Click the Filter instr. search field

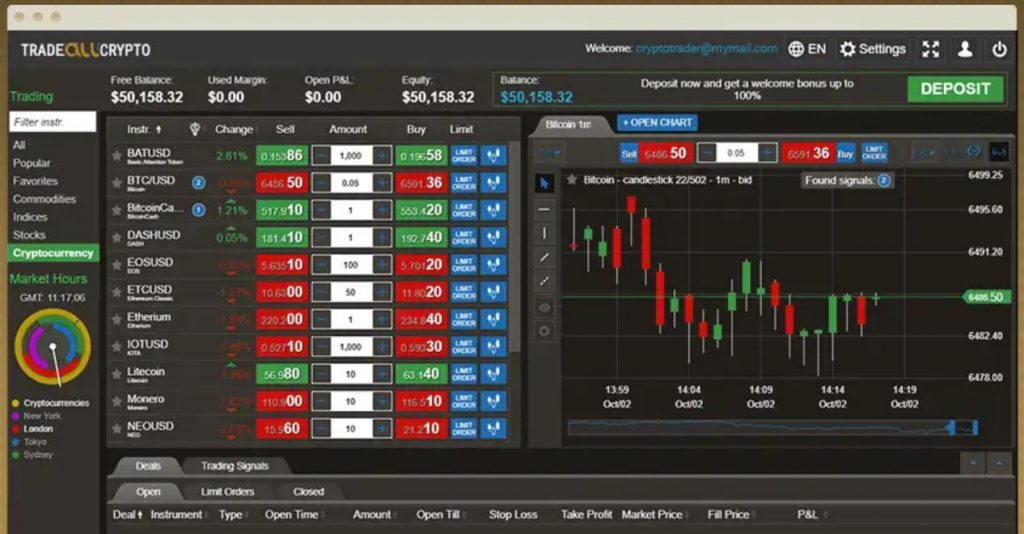click(x=53, y=122)
